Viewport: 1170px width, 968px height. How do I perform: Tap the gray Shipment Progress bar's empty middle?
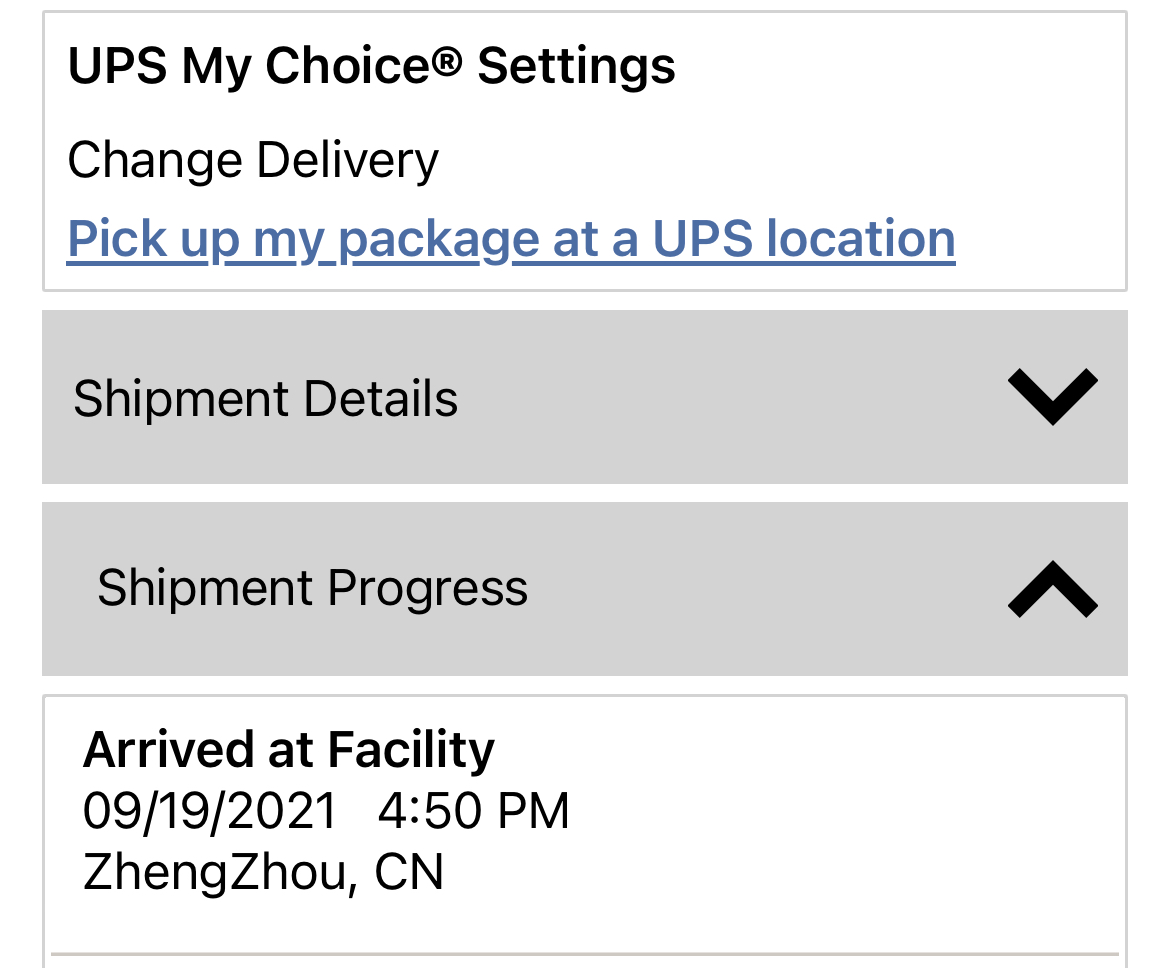760,588
